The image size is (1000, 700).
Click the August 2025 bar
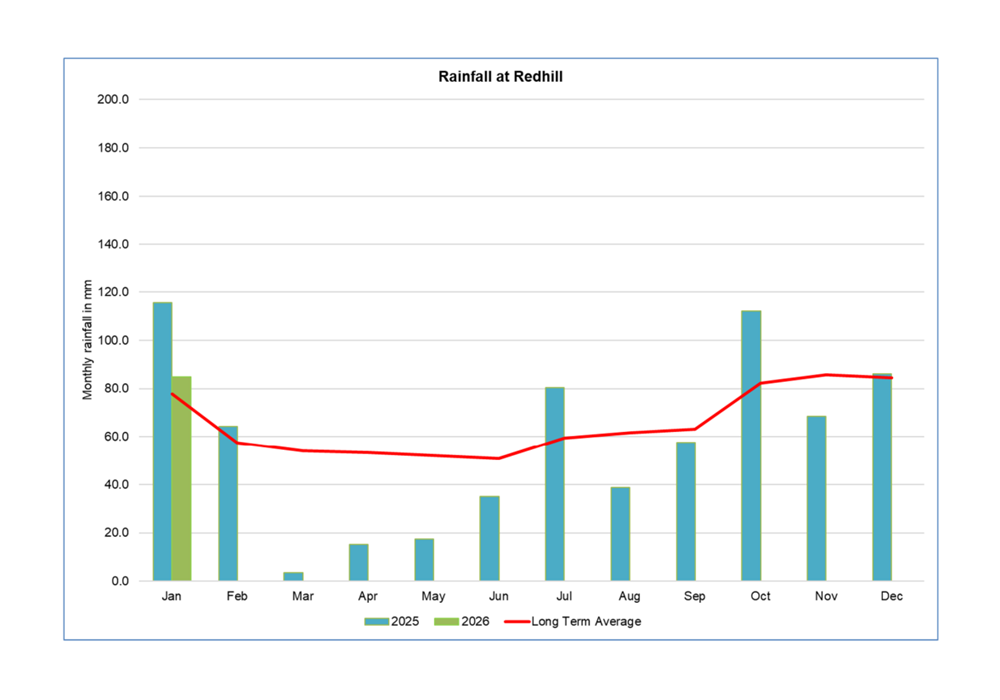click(620, 534)
